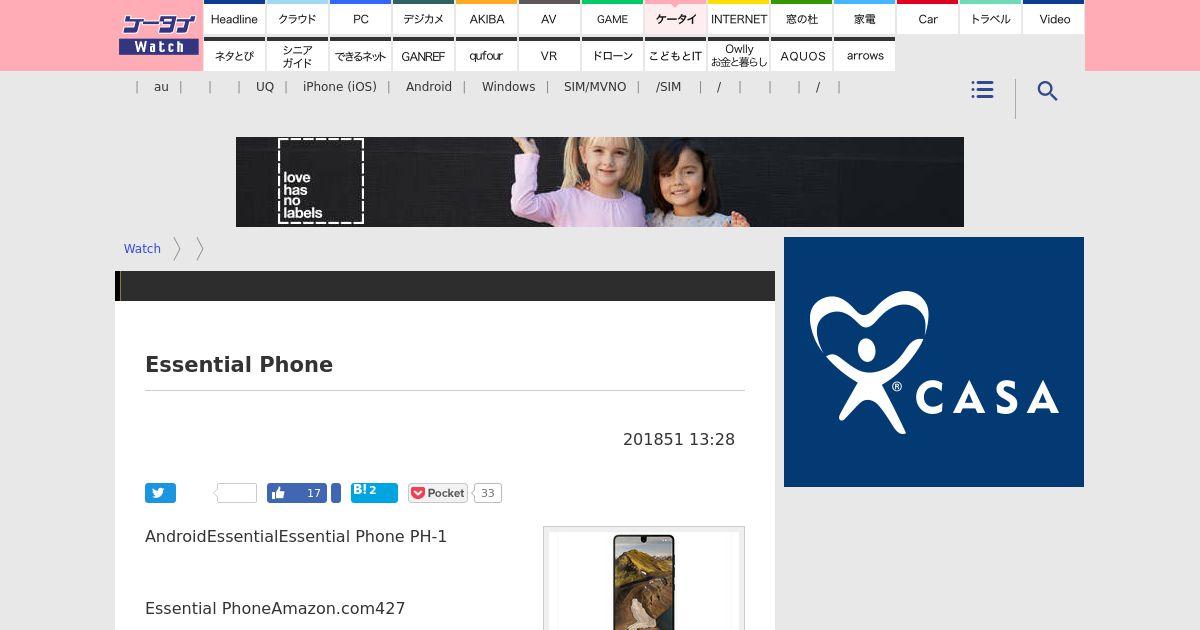Viewport: 1200px width, 630px height.
Task: Click the Twitter share count box
Action: tap(237, 493)
